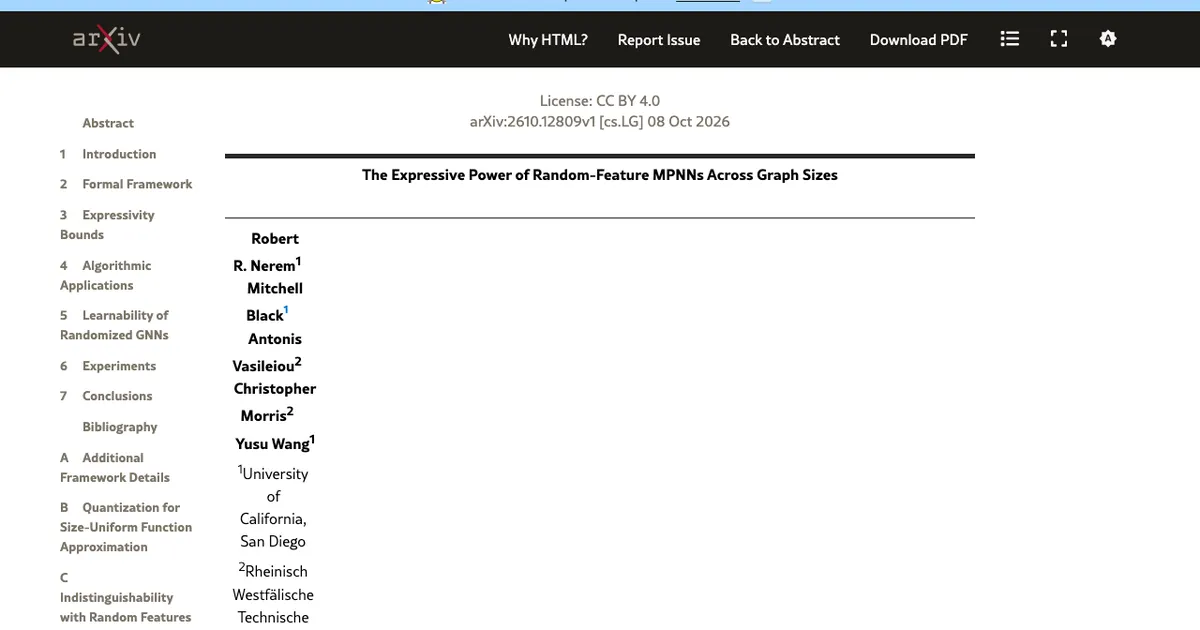Jump to the Bibliography section
Image resolution: width=1200 pixels, height=630 pixels.
tap(120, 427)
